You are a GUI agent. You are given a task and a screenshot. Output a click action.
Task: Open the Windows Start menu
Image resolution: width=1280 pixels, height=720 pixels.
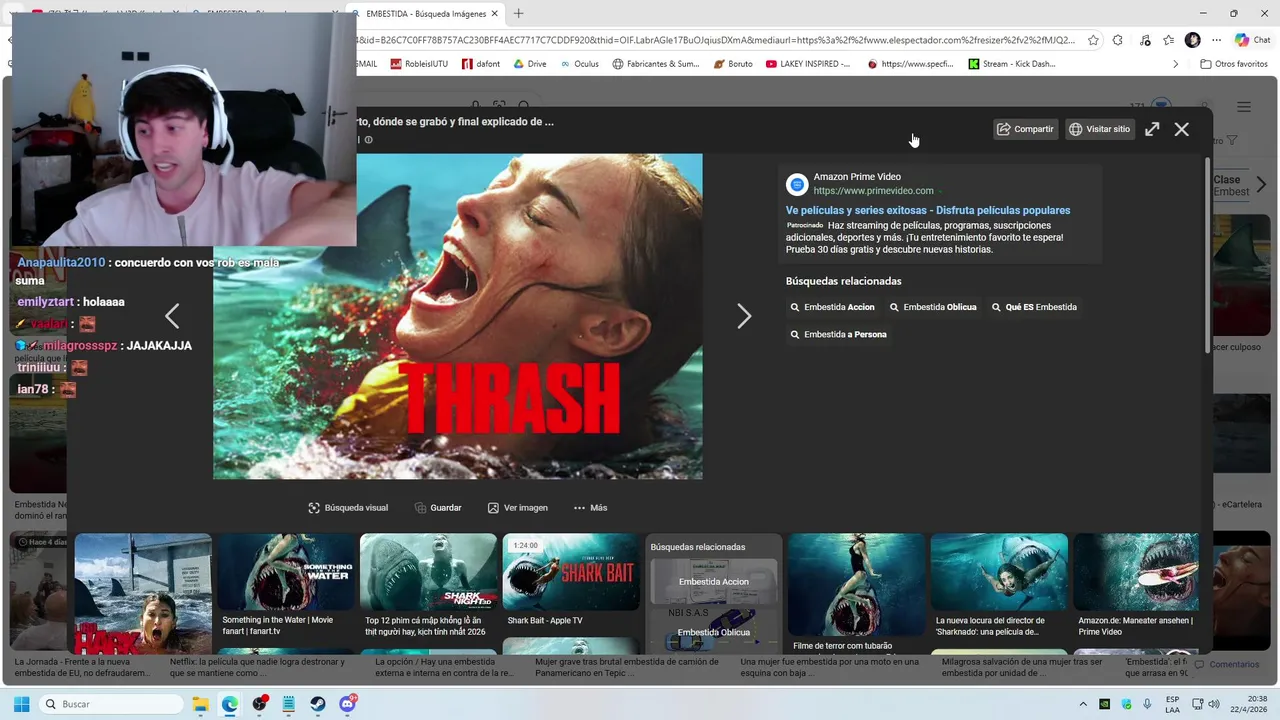21,704
